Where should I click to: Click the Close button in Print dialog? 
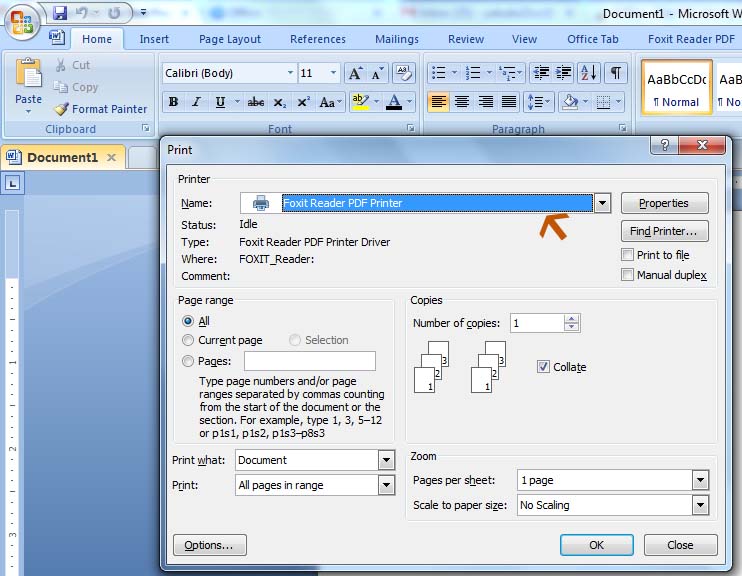tap(680, 545)
